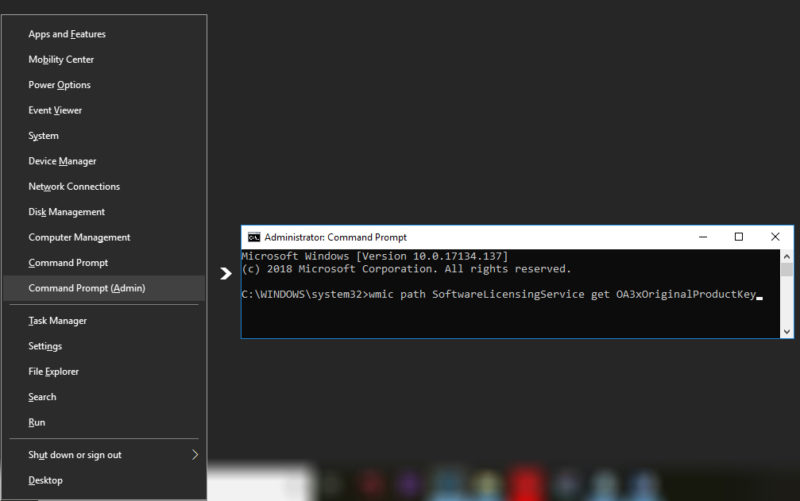800x501 pixels.
Task: Select Command Prompt (Admin)
Action: [86, 288]
